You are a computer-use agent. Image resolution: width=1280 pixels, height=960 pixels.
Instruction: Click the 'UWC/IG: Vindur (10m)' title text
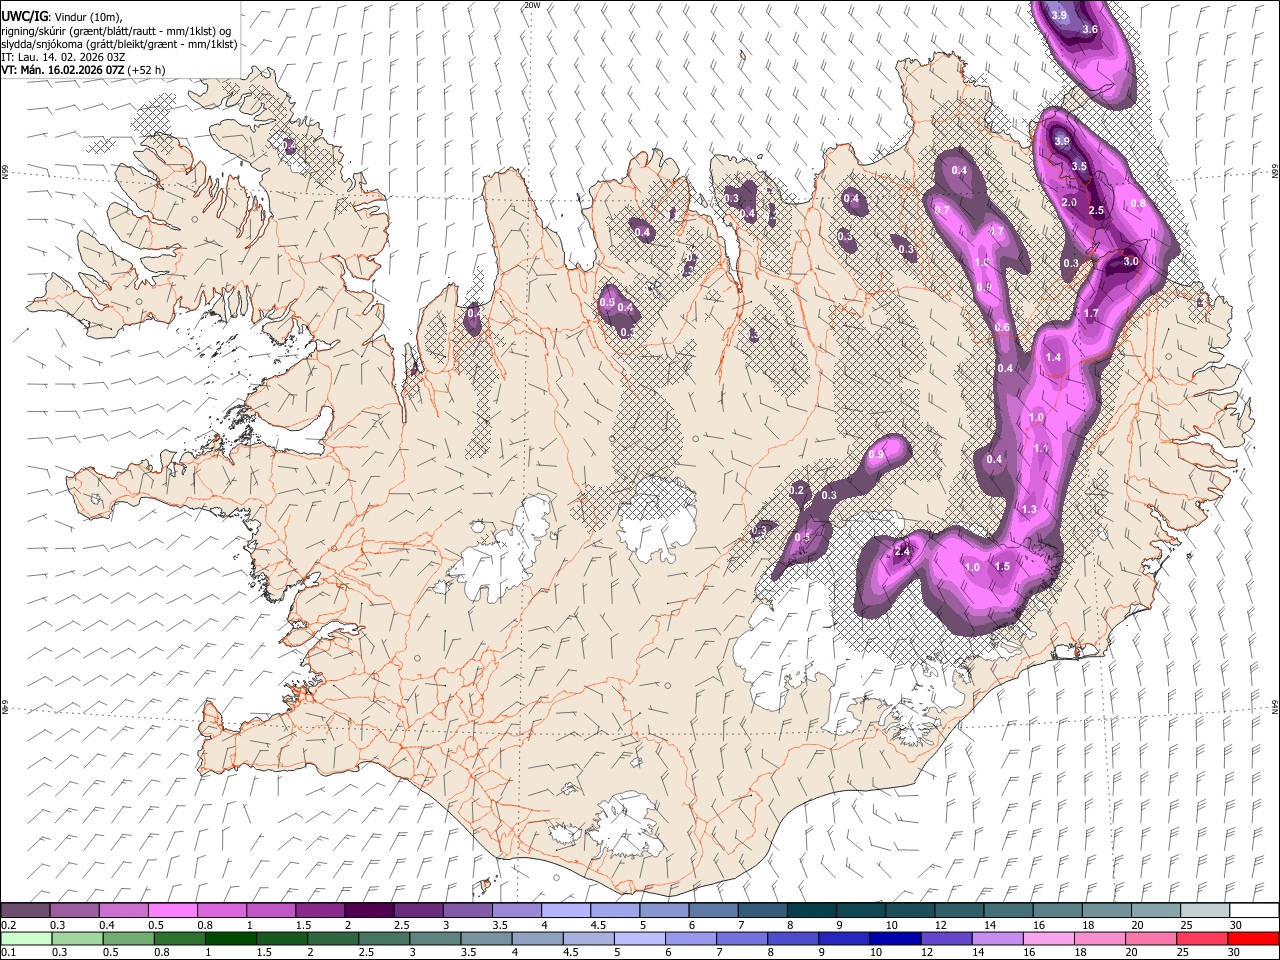pos(62,16)
